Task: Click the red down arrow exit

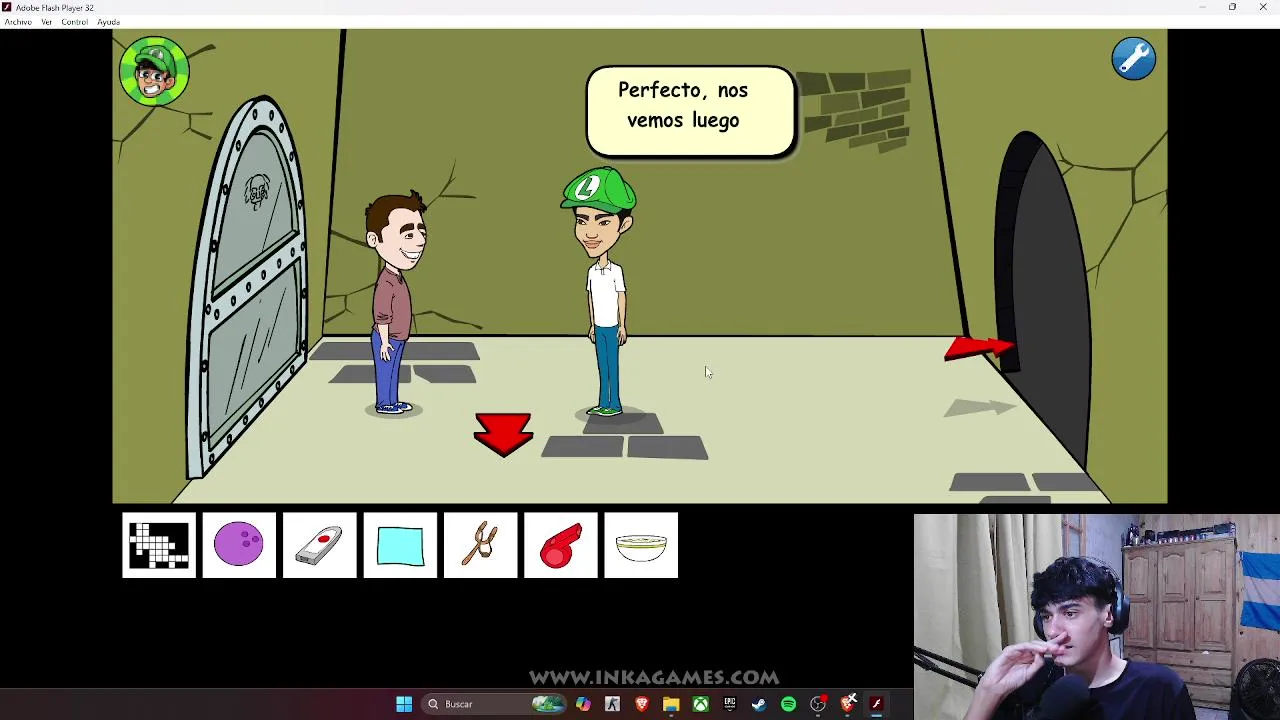Action: (x=503, y=434)
